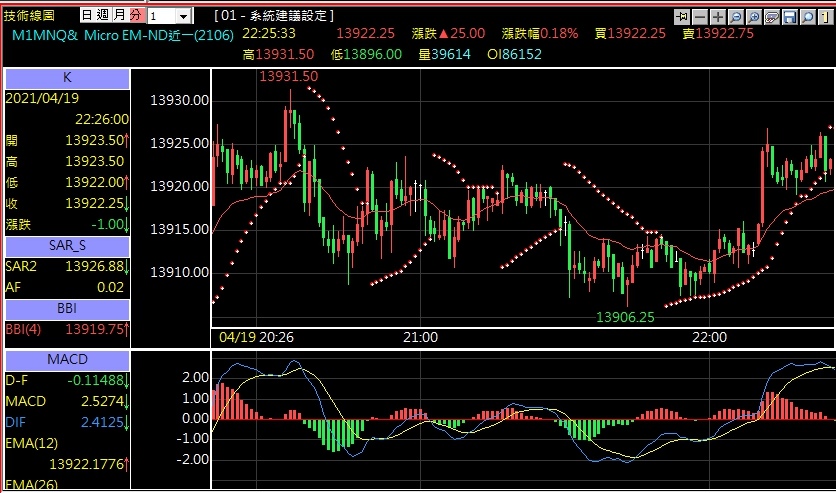Click BBI(4) value 13919.75
This screenshot has width=836, height=493.
click(x=94, y=329)
